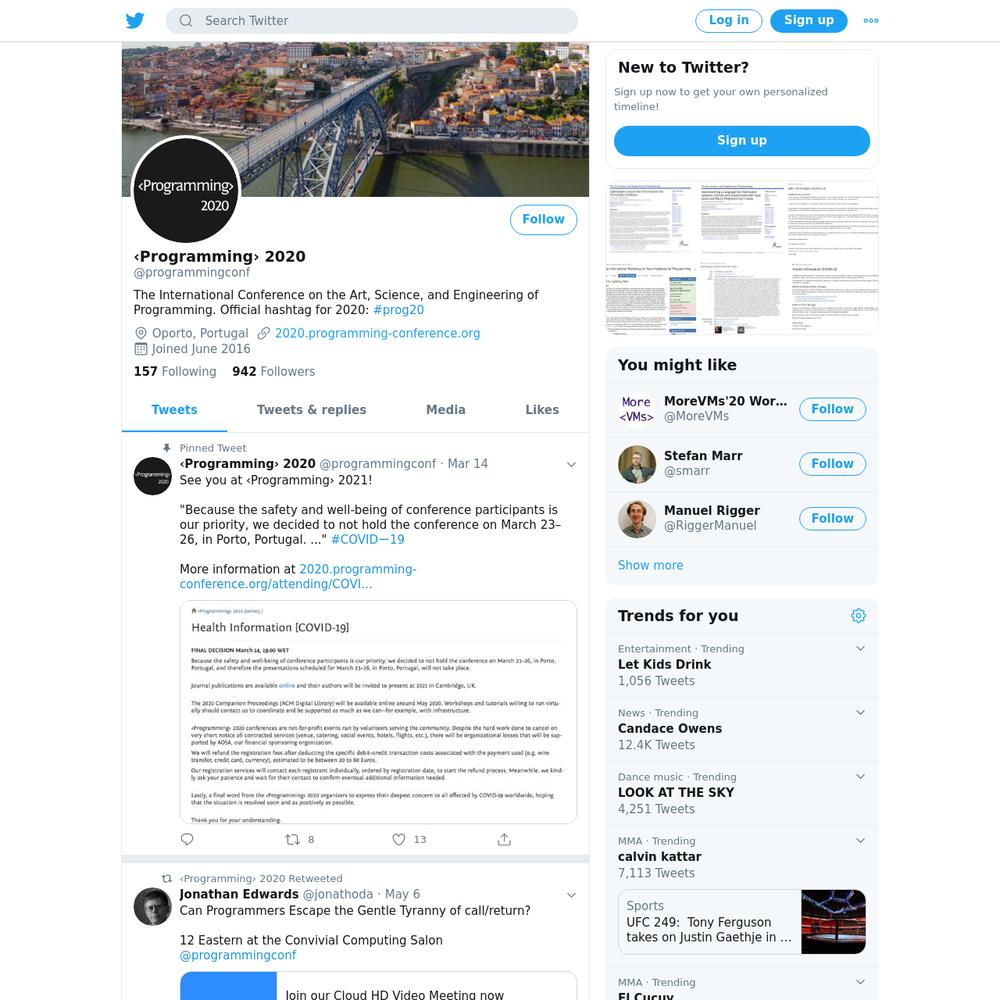Focus the Search Twitter field
Viewport: 1000px width, 1000px height.
pyautogui.click(x=372, y=20)
